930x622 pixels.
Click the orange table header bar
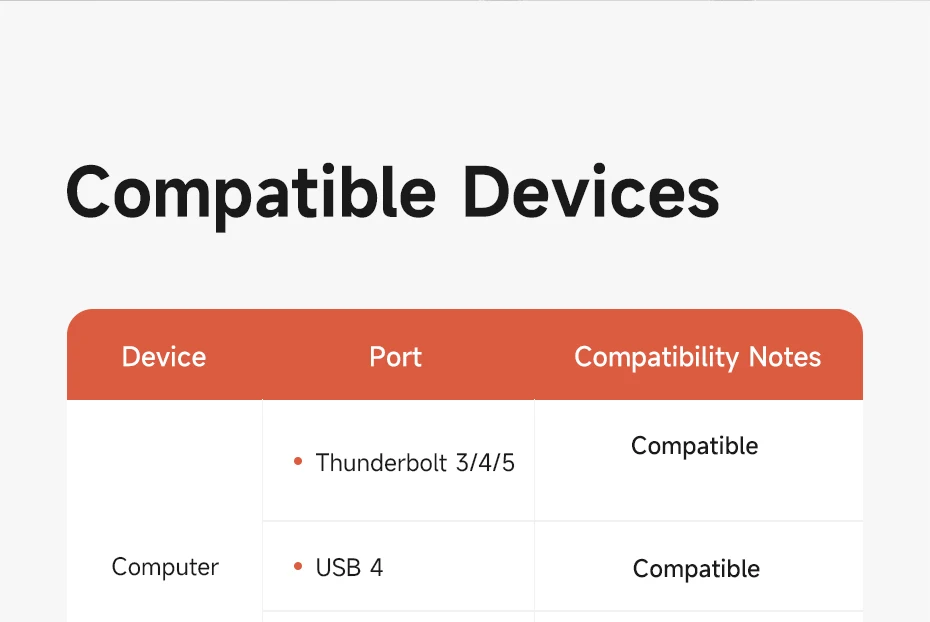point(465,355)
